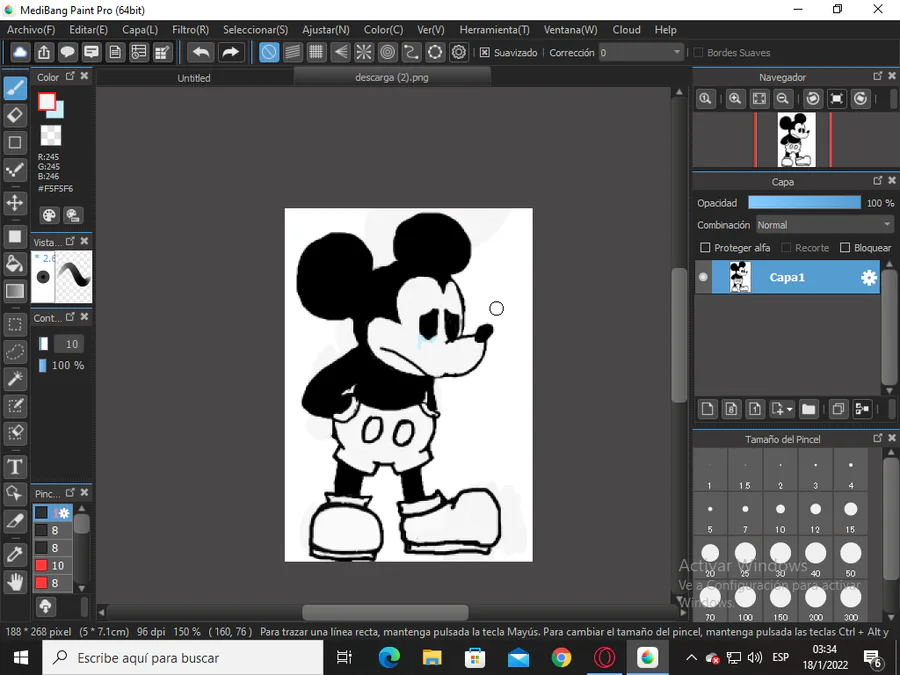
Task: Select the Brush tool
Action: [x=15, y=88]
